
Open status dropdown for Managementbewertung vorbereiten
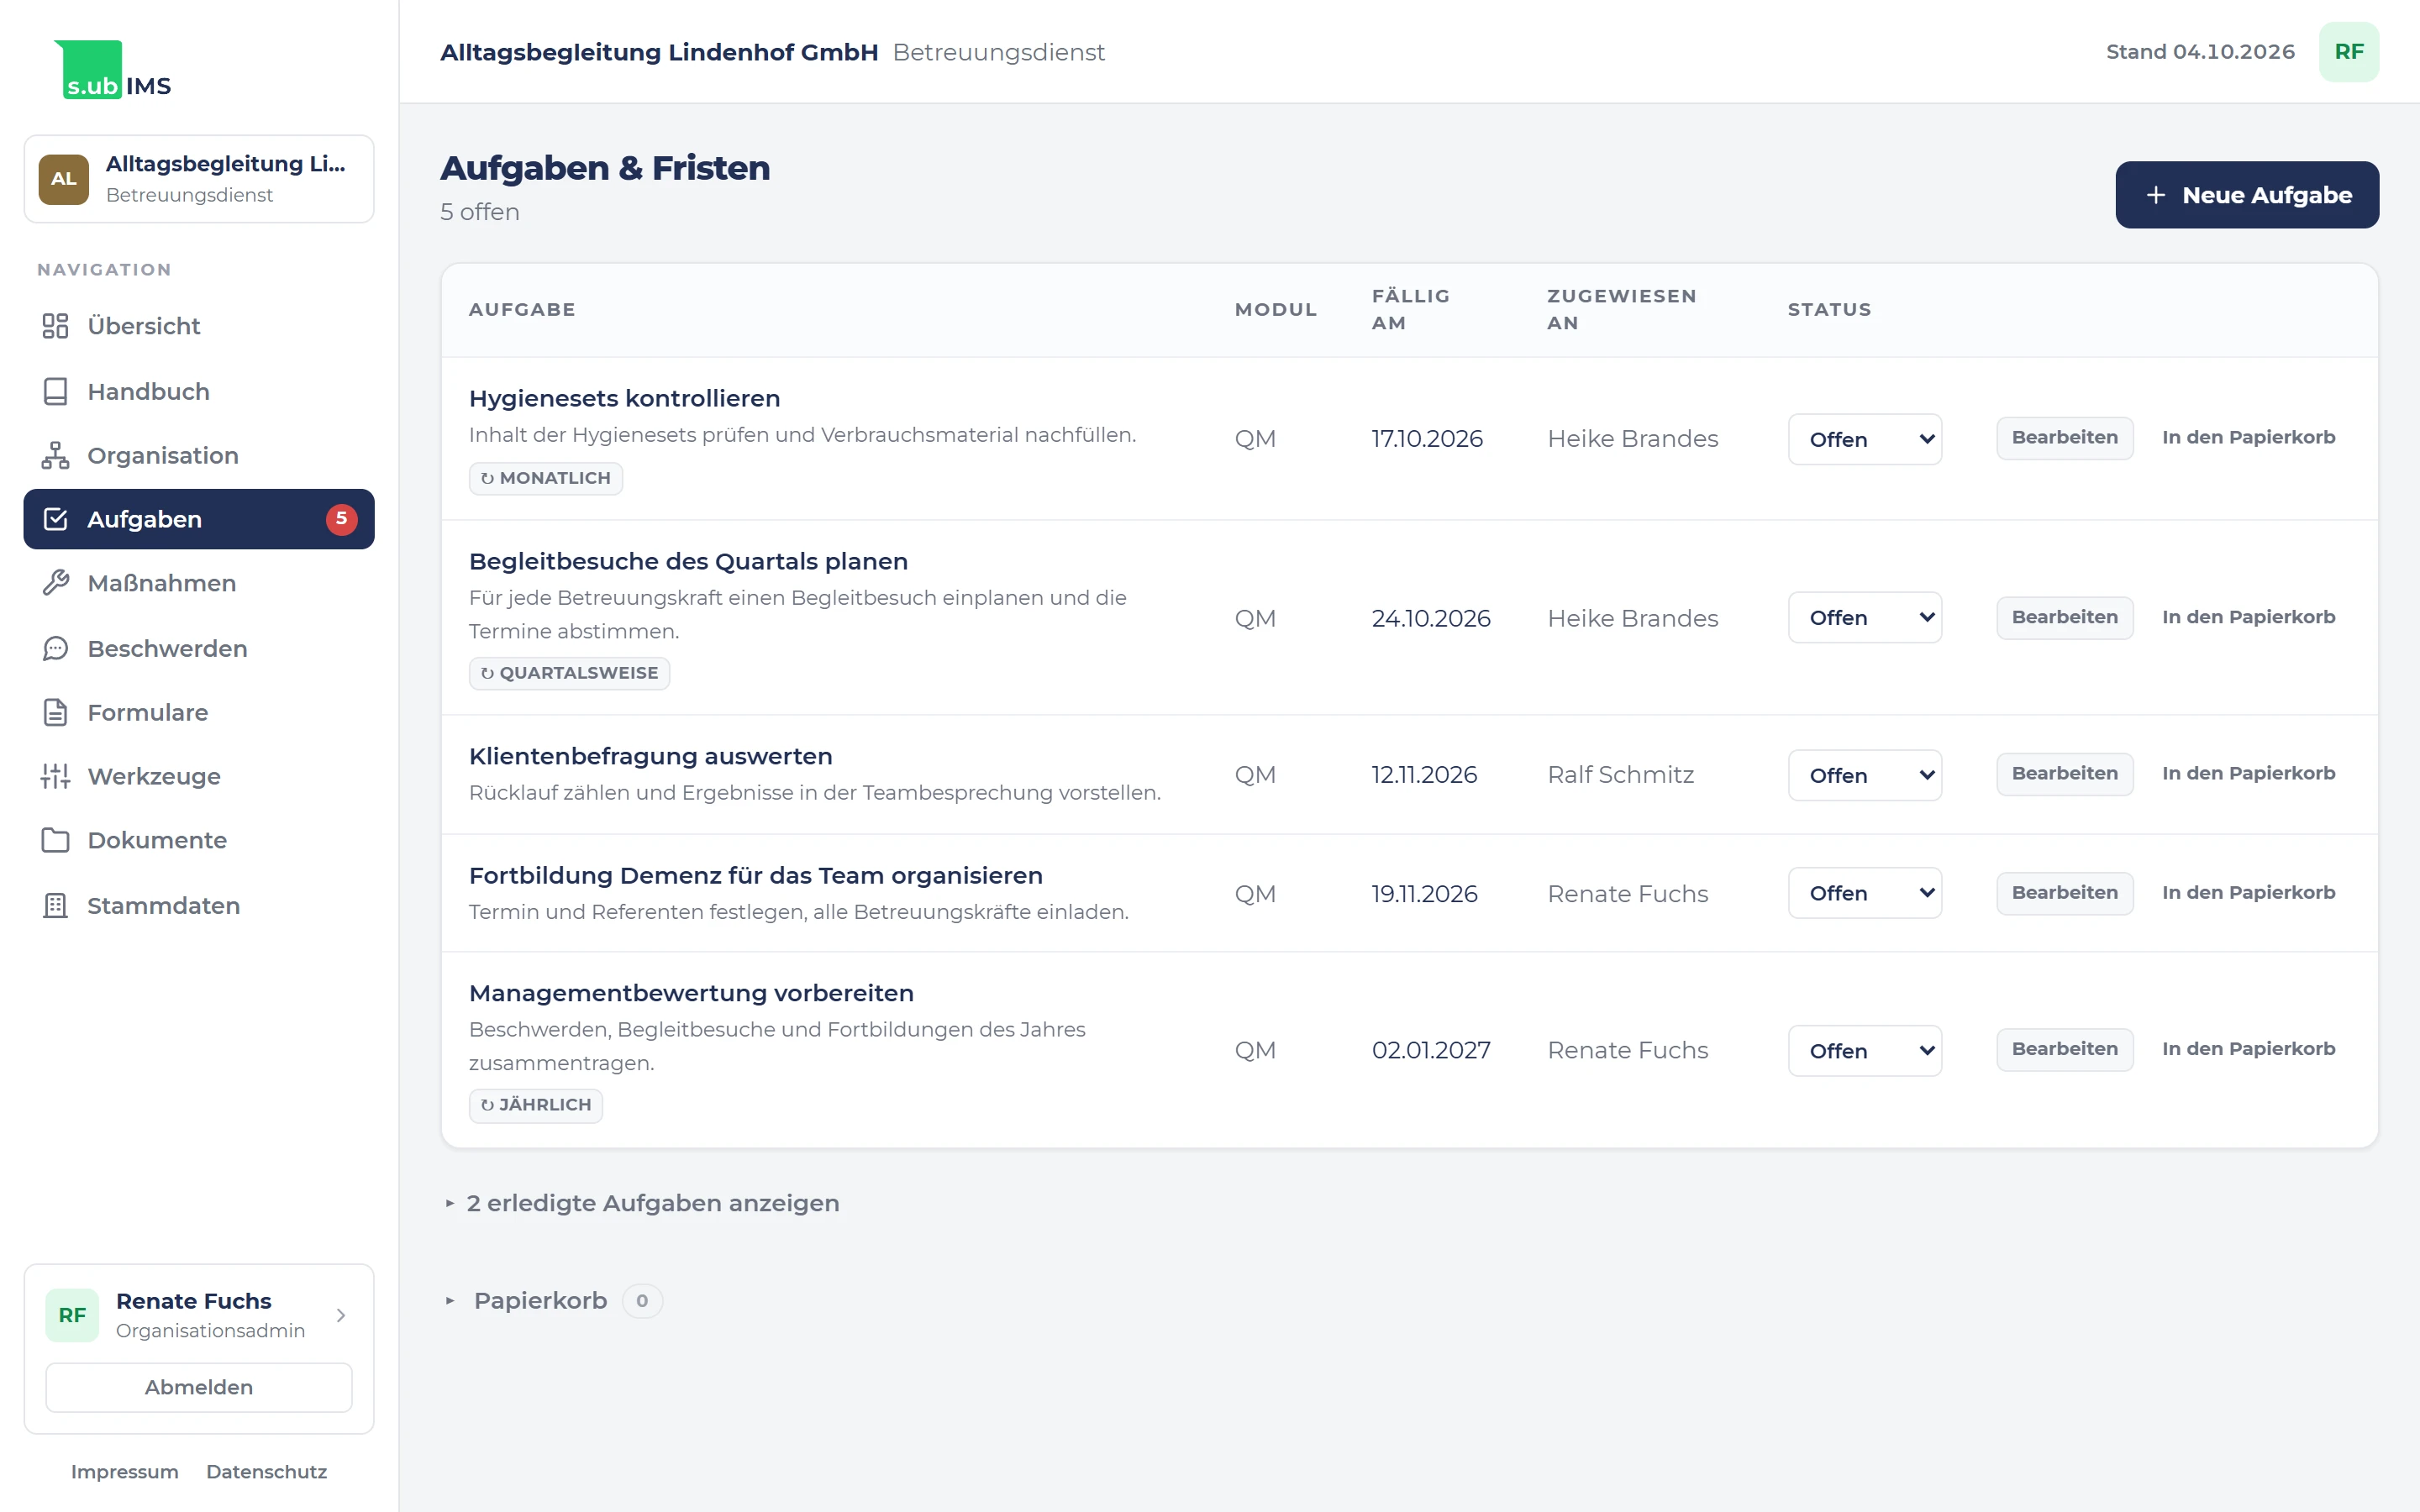tap(1865, 1050)
